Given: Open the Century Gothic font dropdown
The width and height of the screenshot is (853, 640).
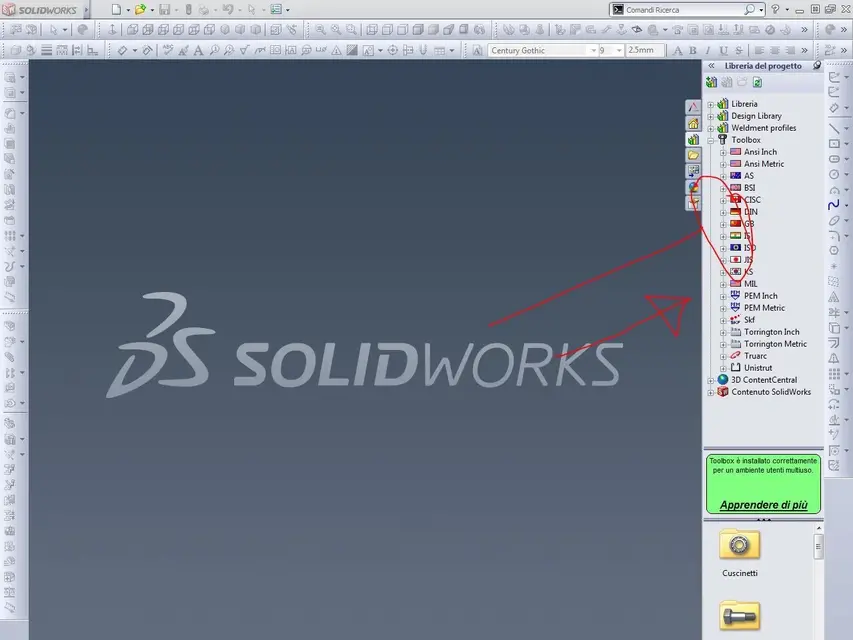Looking at the screenshot, I should click(593, 51).
